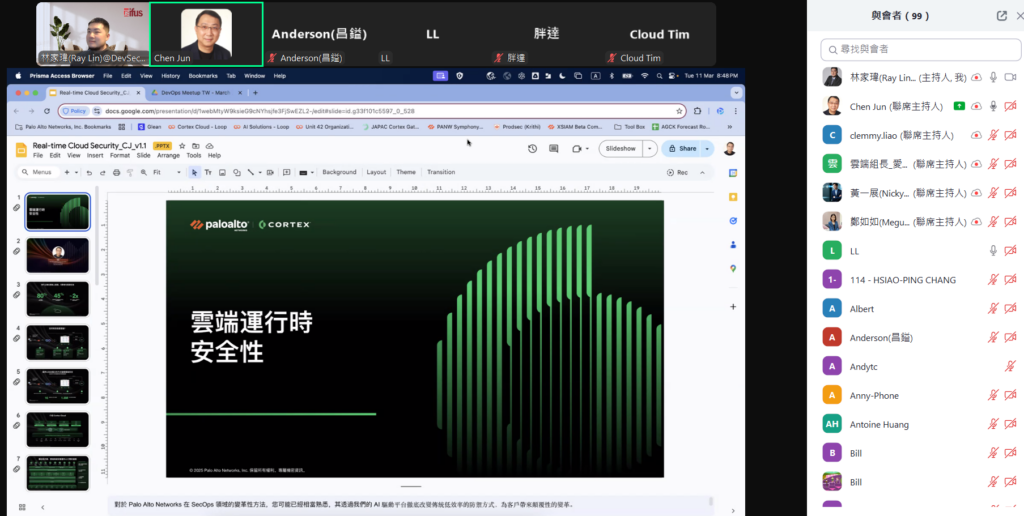Image resolution: width=1024 pixels, height=516 pixels.
Task: Unmute participant LL's microphone
Action: (x=992, y=251)
